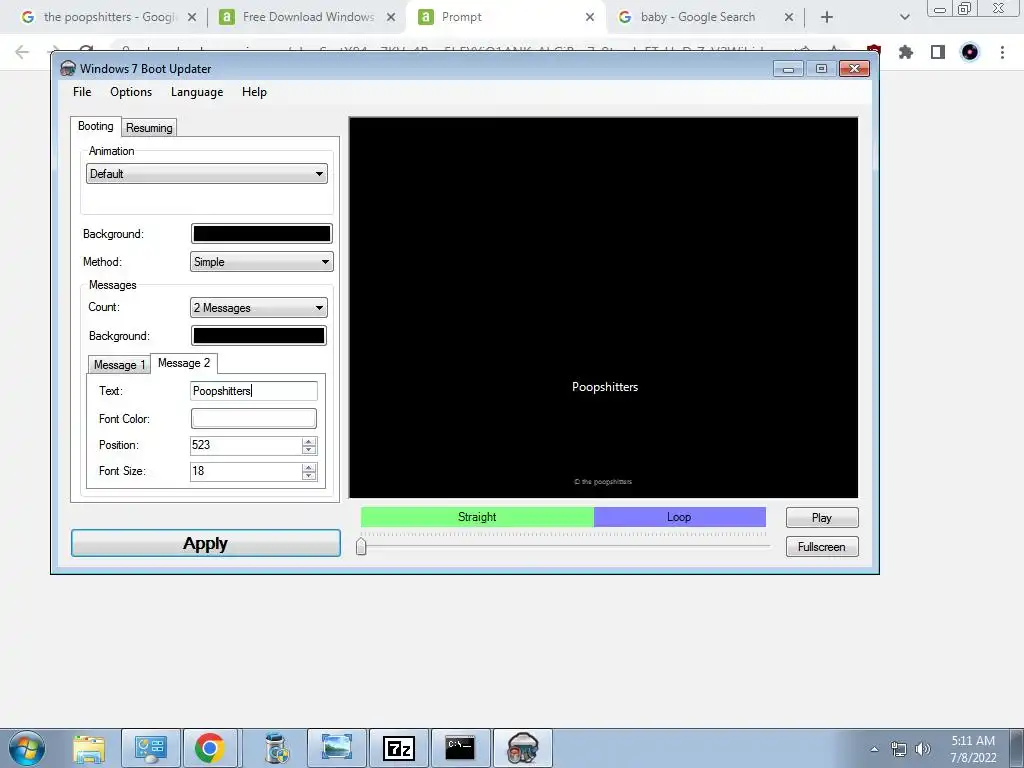Image resolution: width=1024 pixels, height=768 pixels.
Task: Increase the Position value with up arrow
Action: (309, 441)
